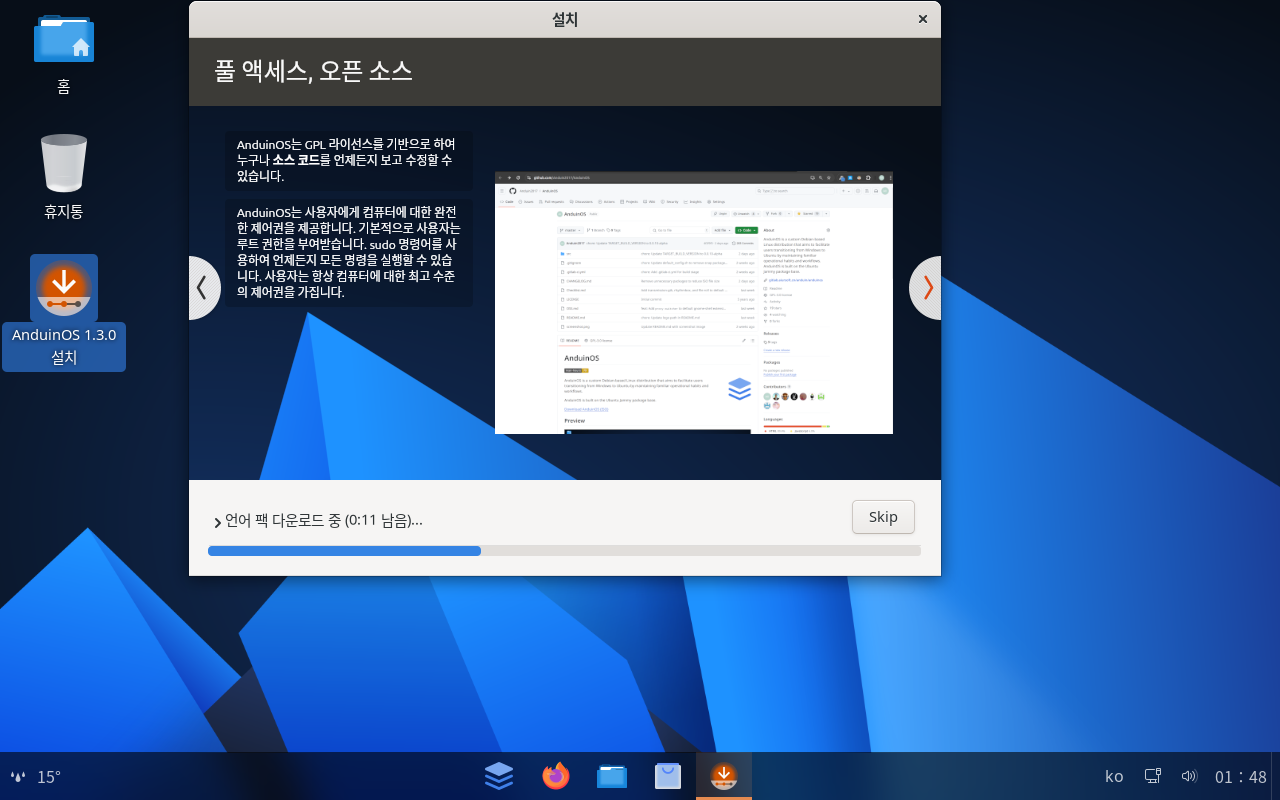Viewport: 1280px width, 800px height.
Task: Open the AnduinOS start menu in the taskbar
Action: 499,776
